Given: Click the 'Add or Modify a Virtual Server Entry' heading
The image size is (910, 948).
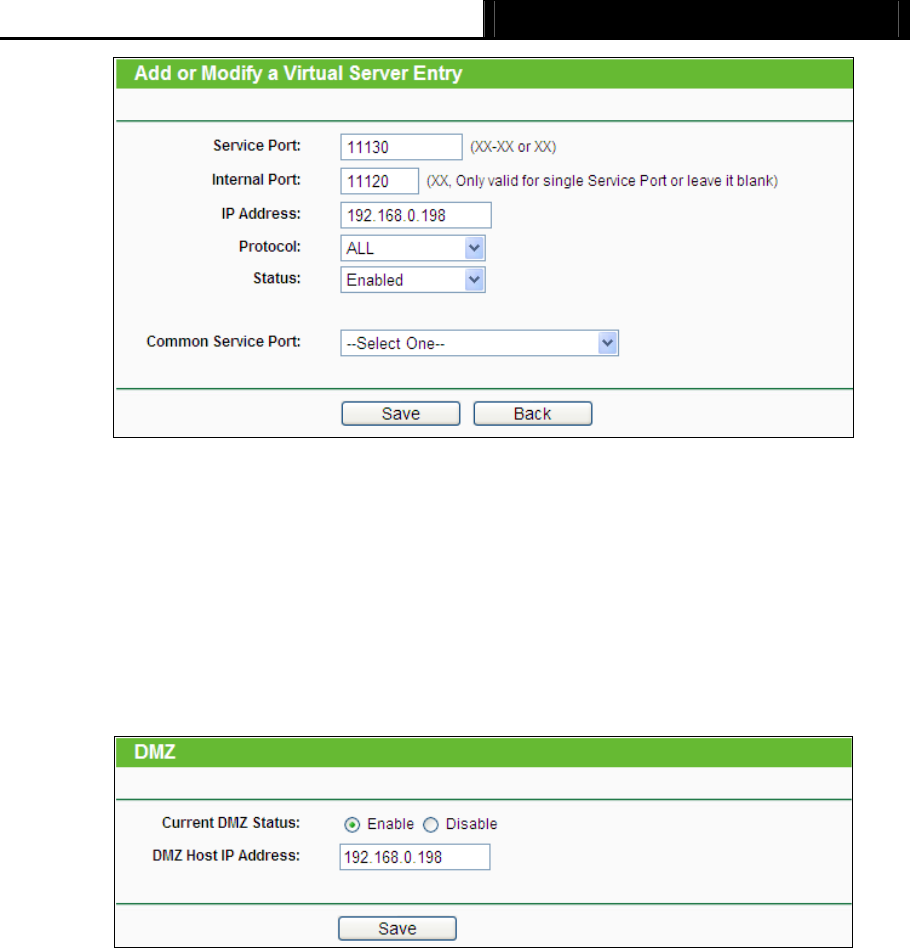Looking at the screenshot, I should click(x=297, y=73).
